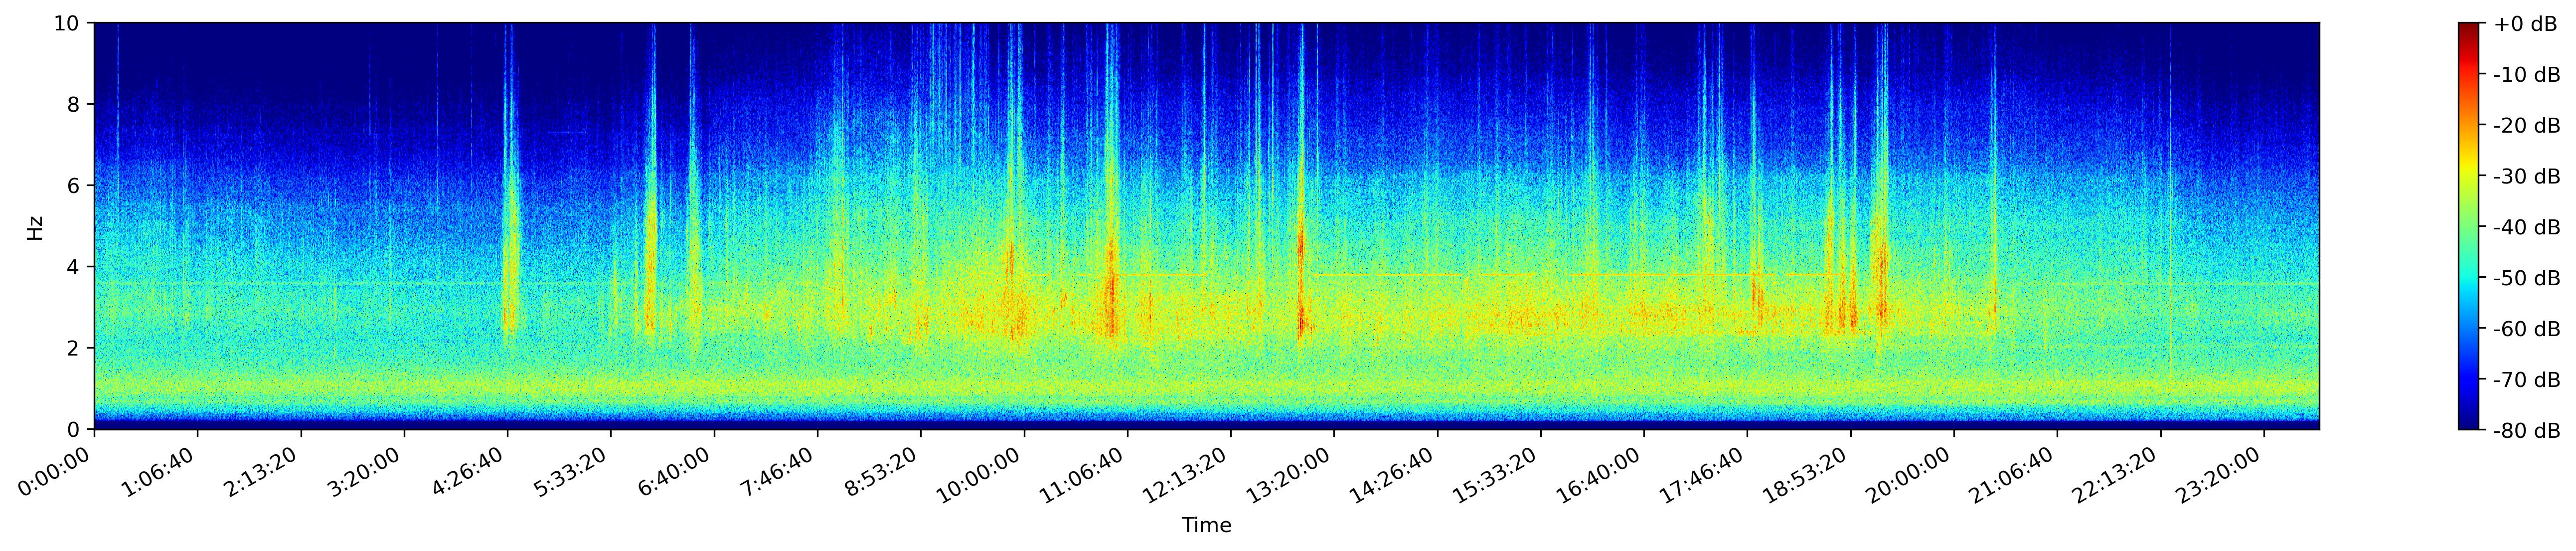The height and width of the screenshot is (551, 2576).
Task: Click the -20 dB colorbar label
Action: click(2527, 126)
